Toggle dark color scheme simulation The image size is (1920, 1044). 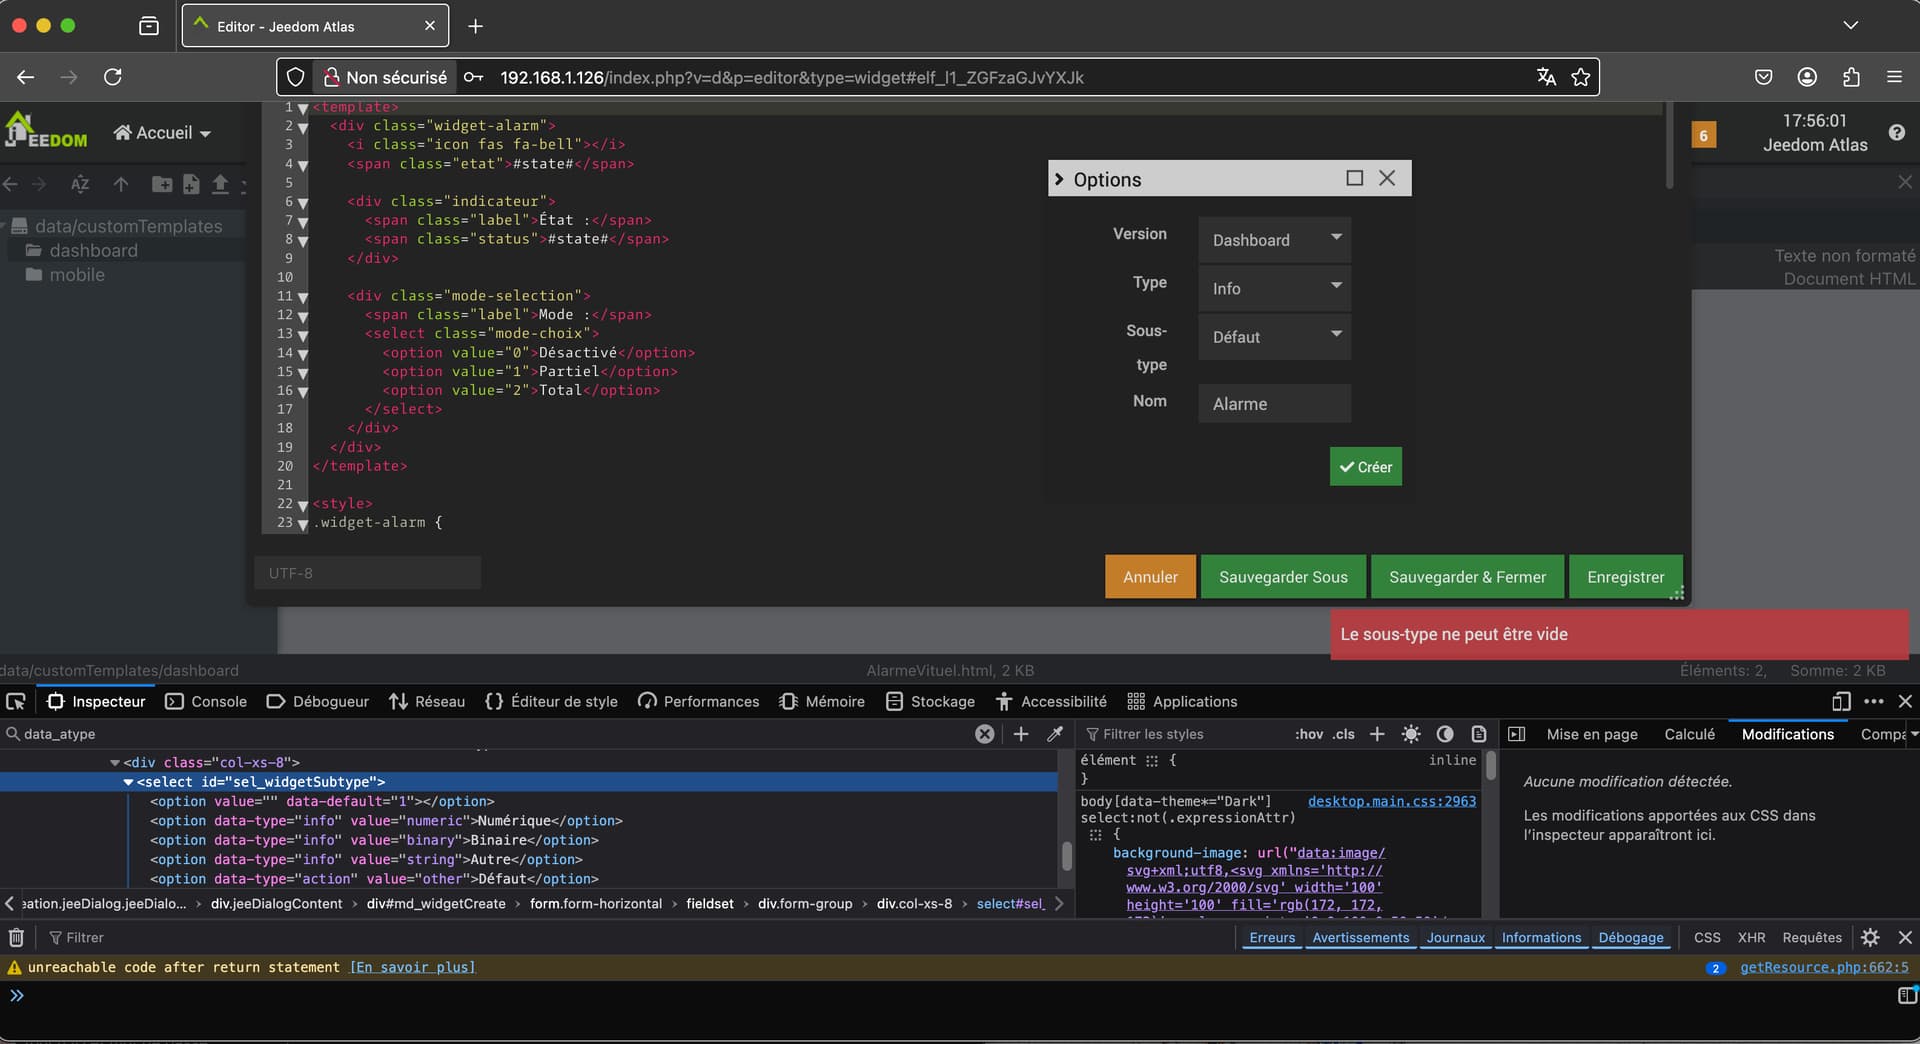(1445, 734)
